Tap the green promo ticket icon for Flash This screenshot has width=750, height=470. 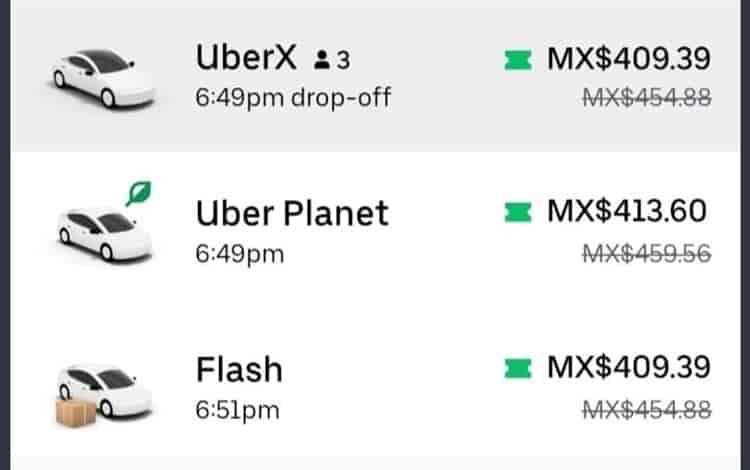tap(519, 369)
